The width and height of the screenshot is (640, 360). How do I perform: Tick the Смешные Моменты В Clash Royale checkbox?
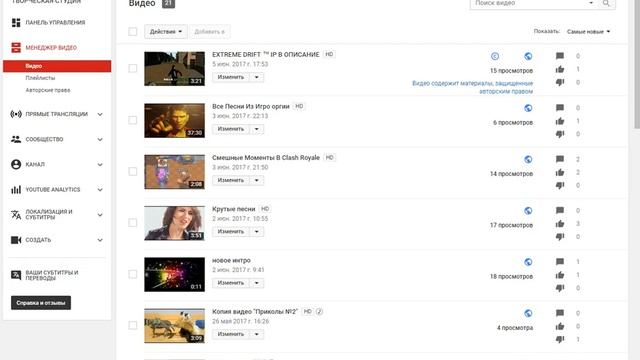[133, 171]
